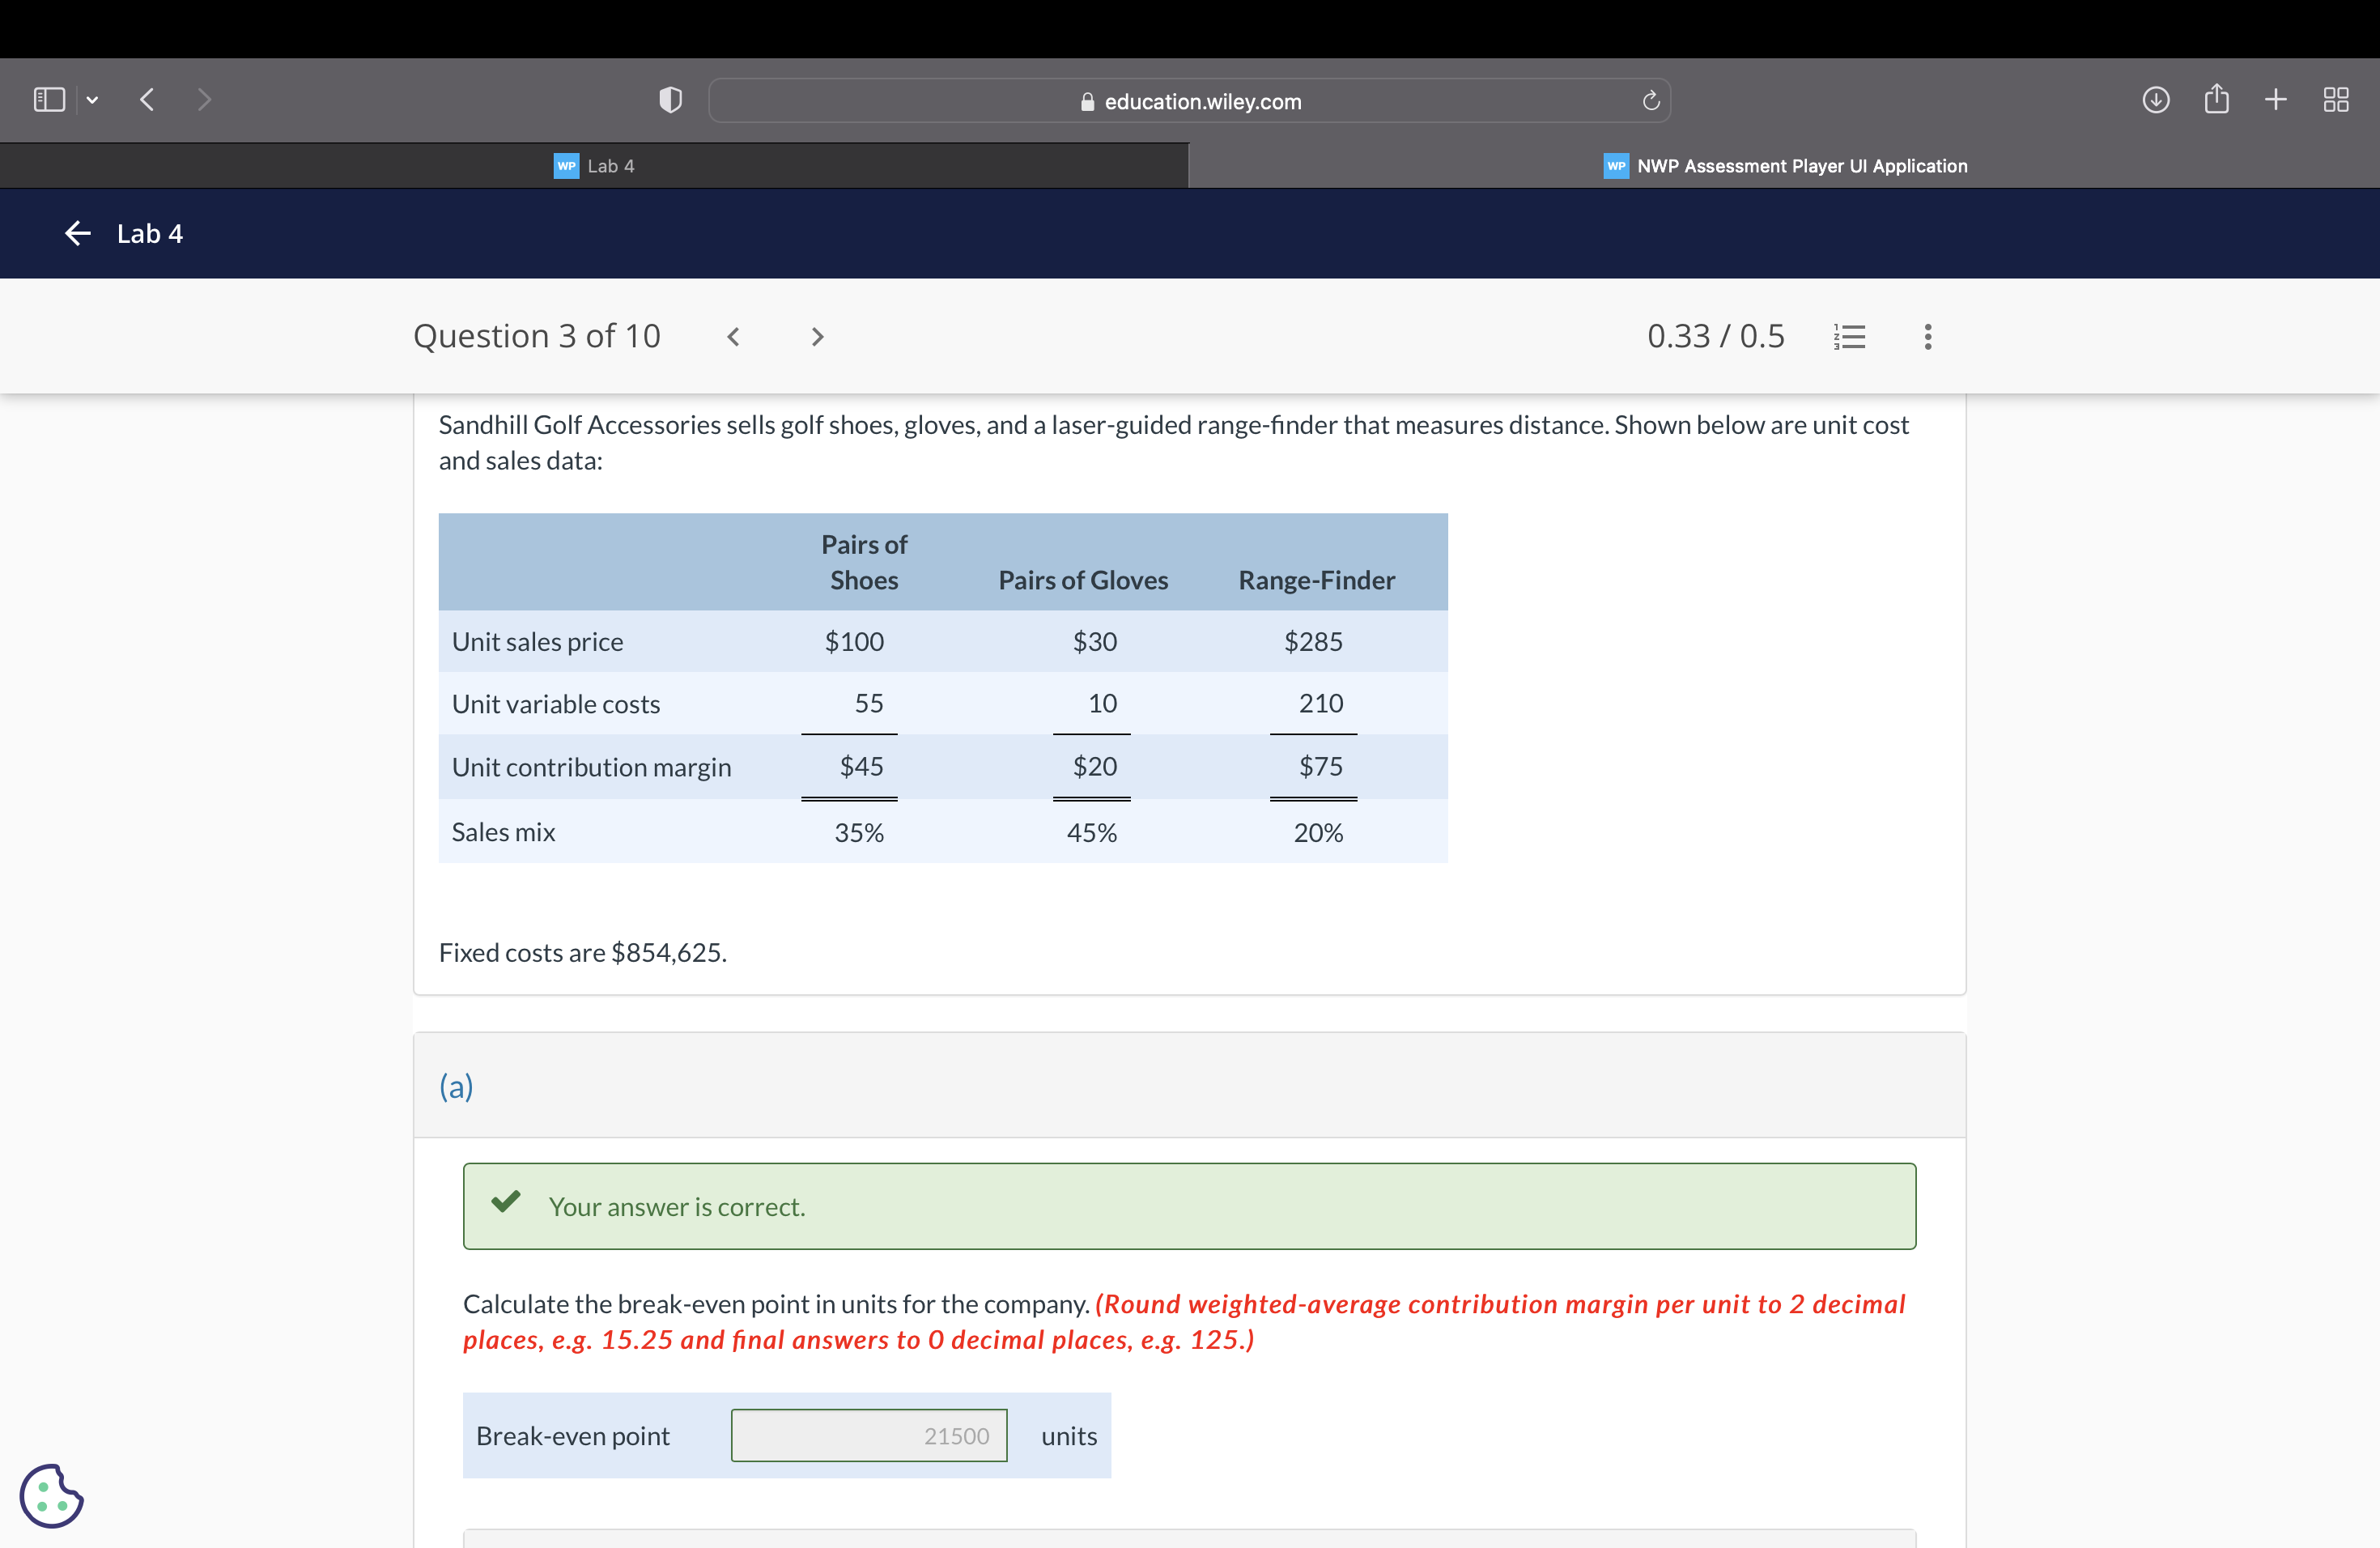Select the (a) section link
The image size is (2380, 1548).
pos(457,1086)
